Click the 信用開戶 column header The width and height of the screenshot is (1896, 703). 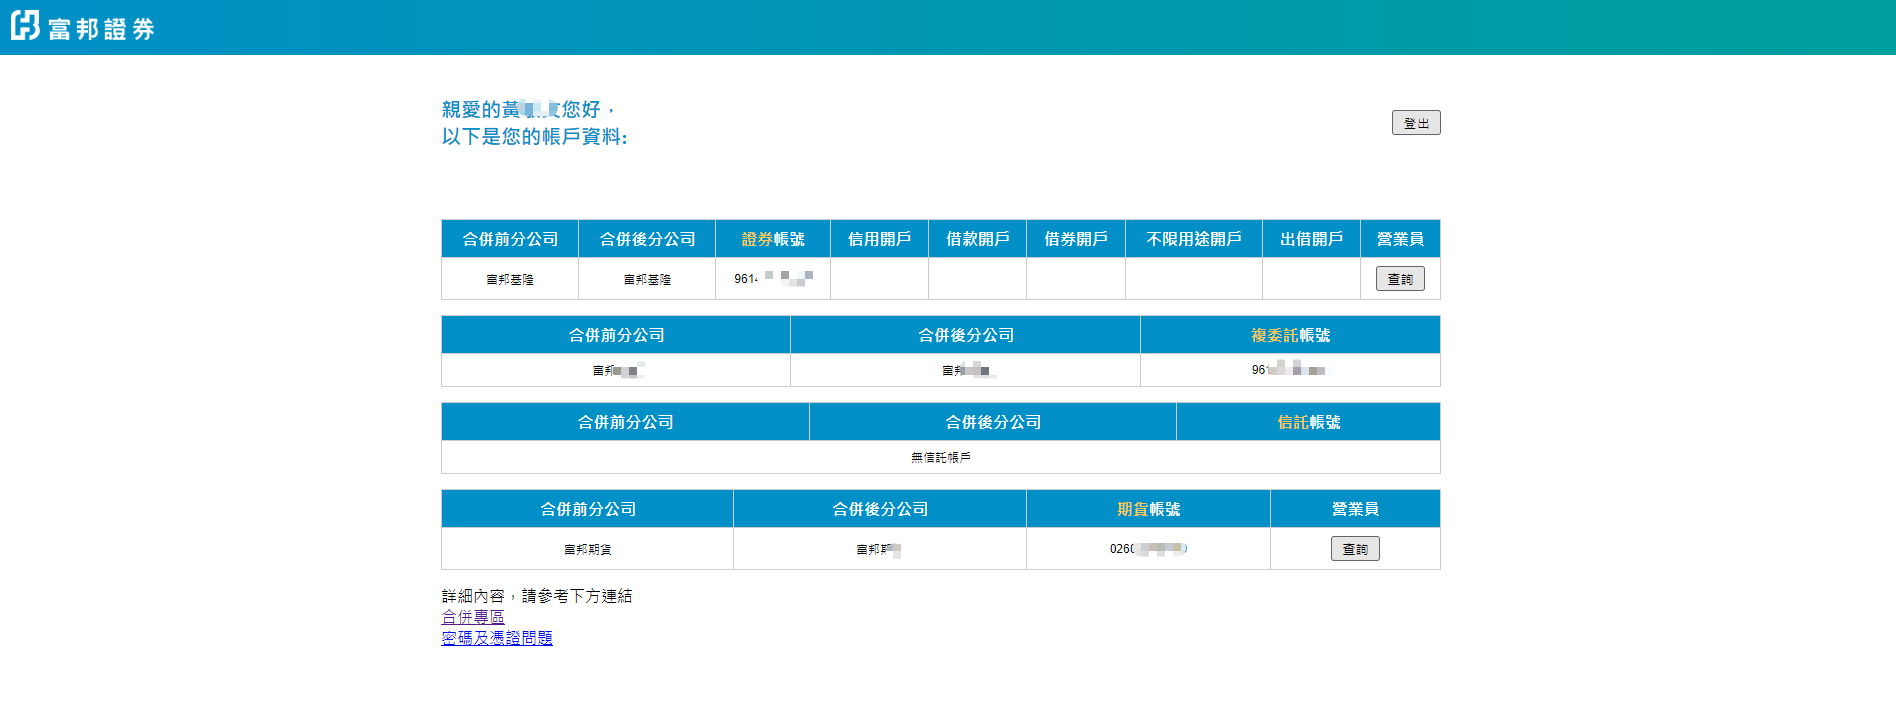pyautogui.click(x=879, y=239)
